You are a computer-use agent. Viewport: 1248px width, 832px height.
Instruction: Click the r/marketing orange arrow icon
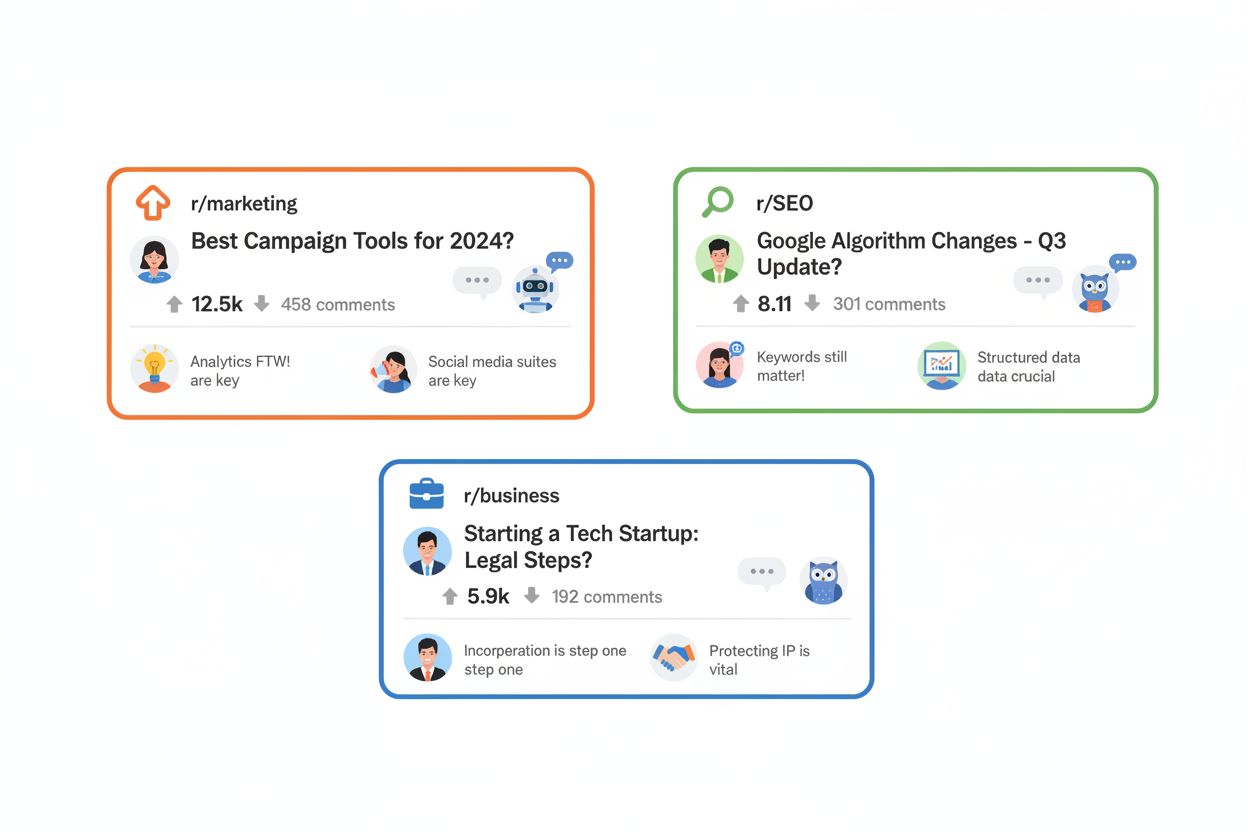[x=152, y=203]
